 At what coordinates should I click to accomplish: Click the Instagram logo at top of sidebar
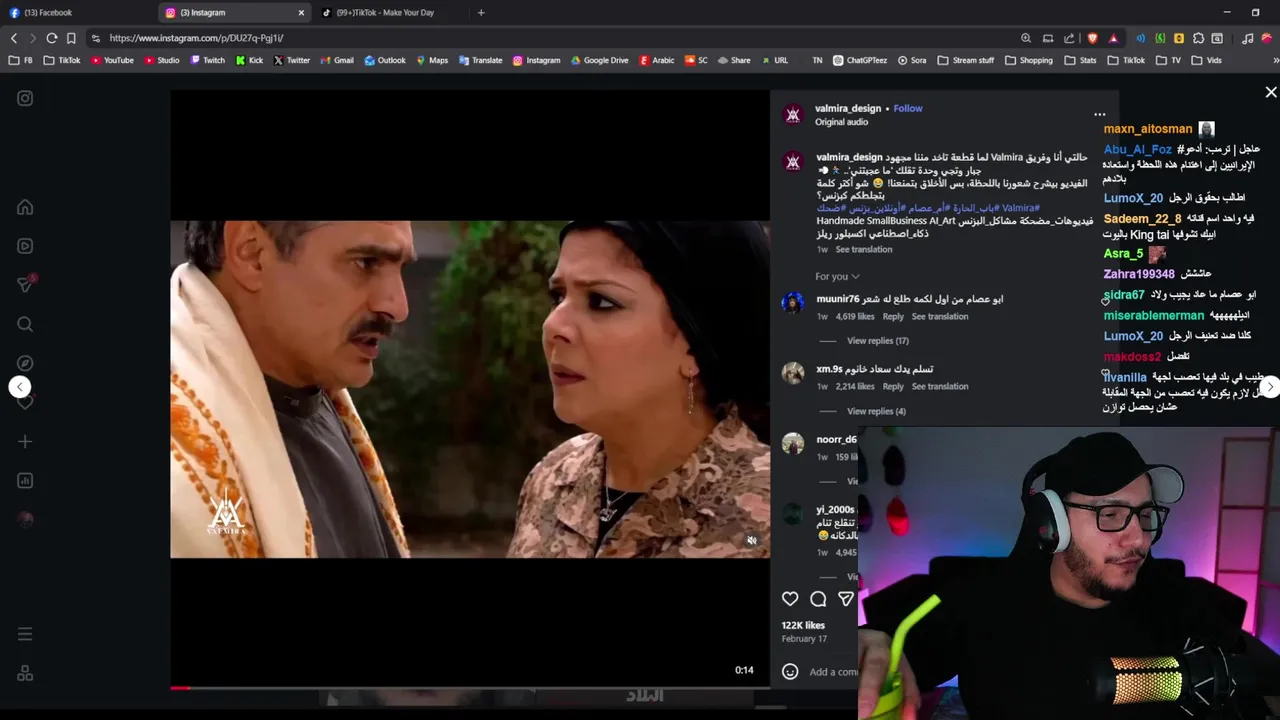(x=25, y=98)
